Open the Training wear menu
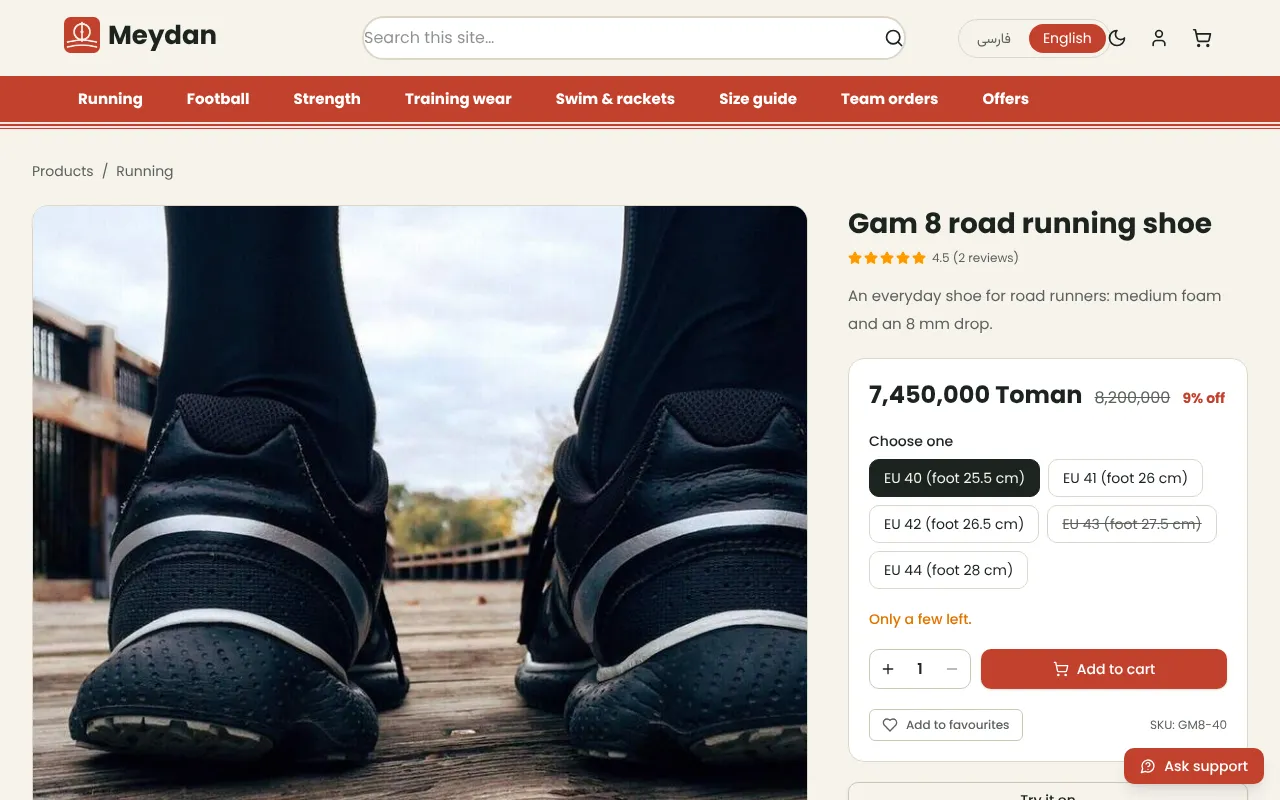The height and width of the screenshot is (800, 1280). [458, 99]
